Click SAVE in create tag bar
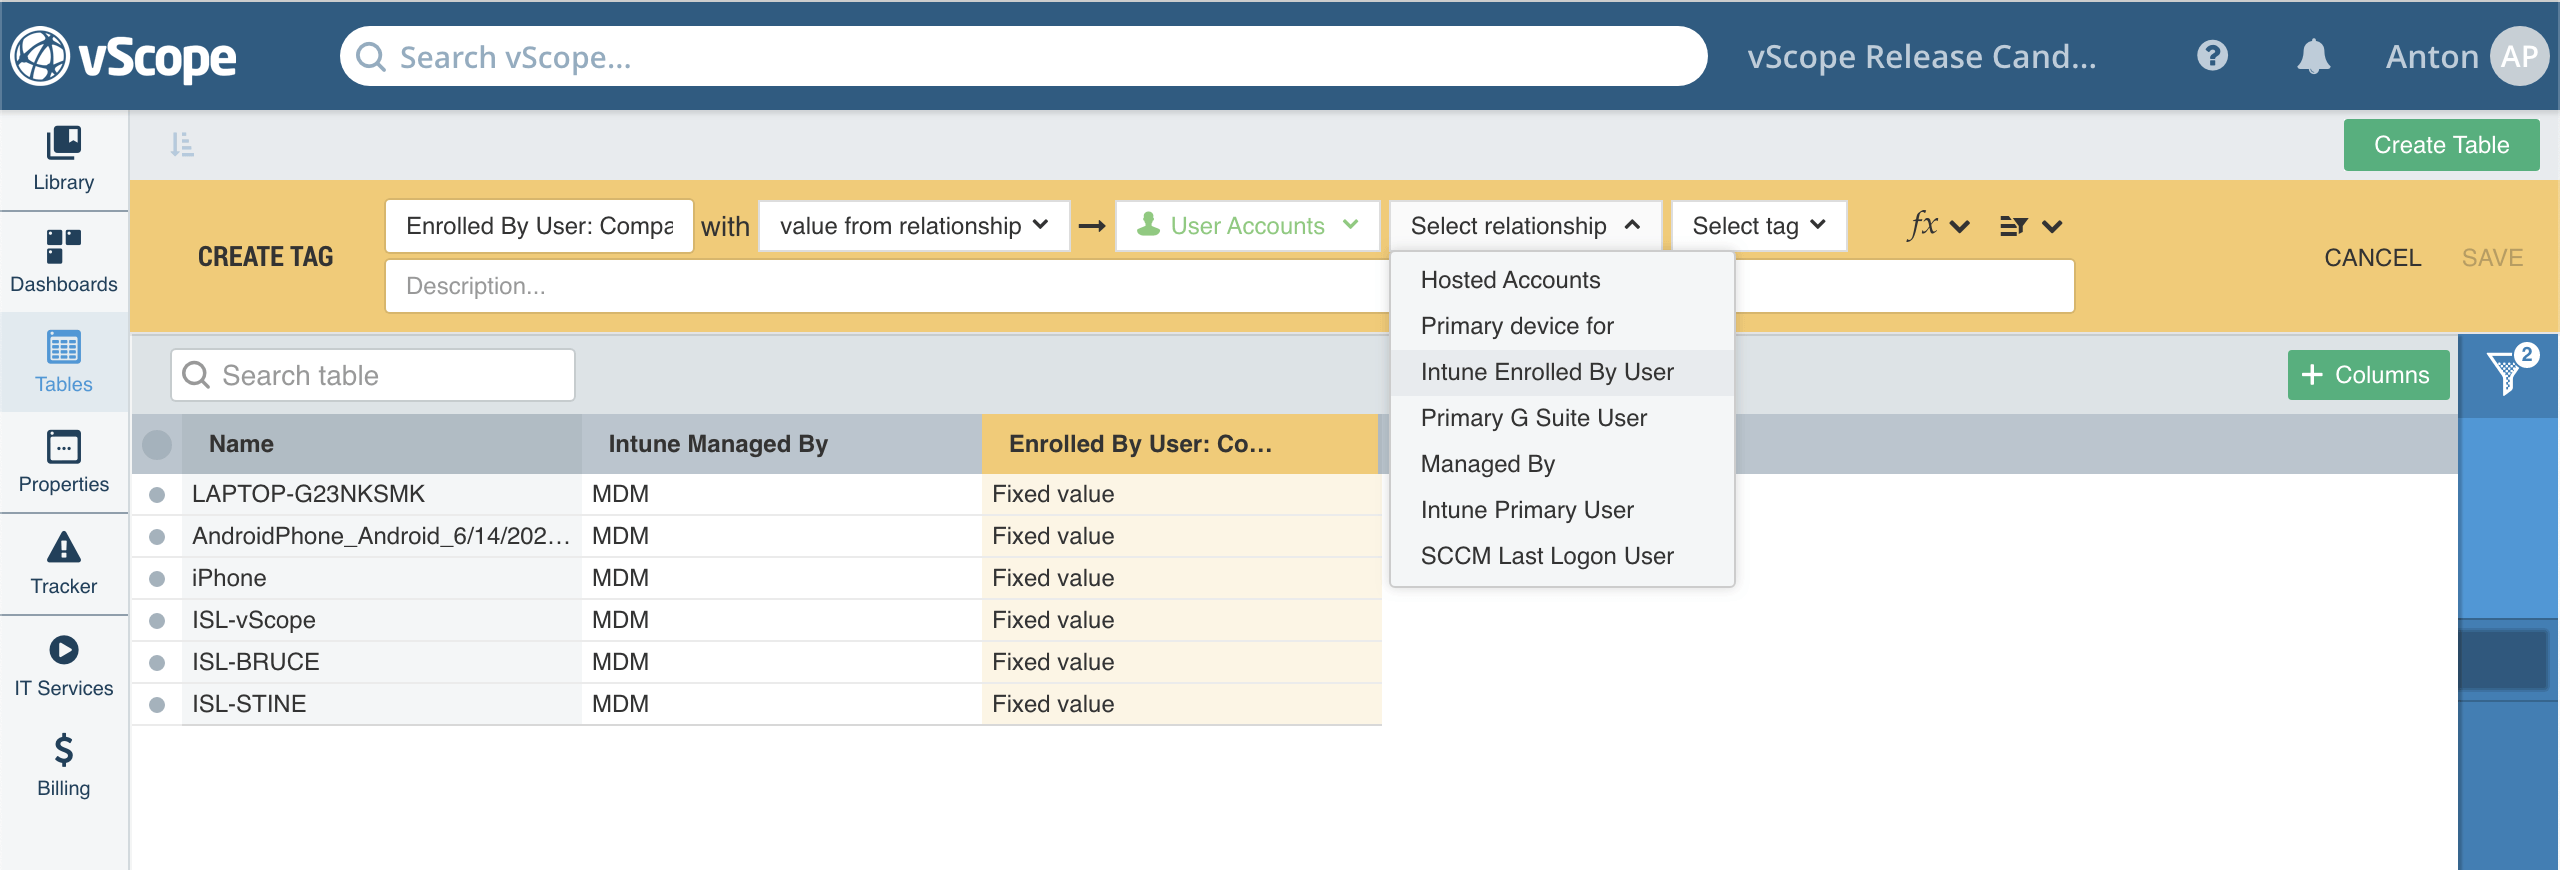The width and height of the screenshot is (2560, 870). click(x=2492, y=257)
